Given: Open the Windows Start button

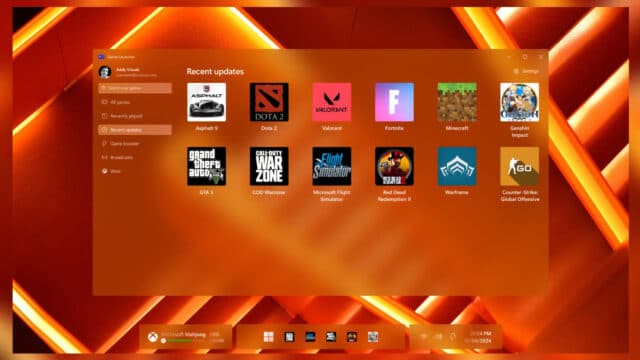Looking at the screenshot, I should (x=269, y=337).
